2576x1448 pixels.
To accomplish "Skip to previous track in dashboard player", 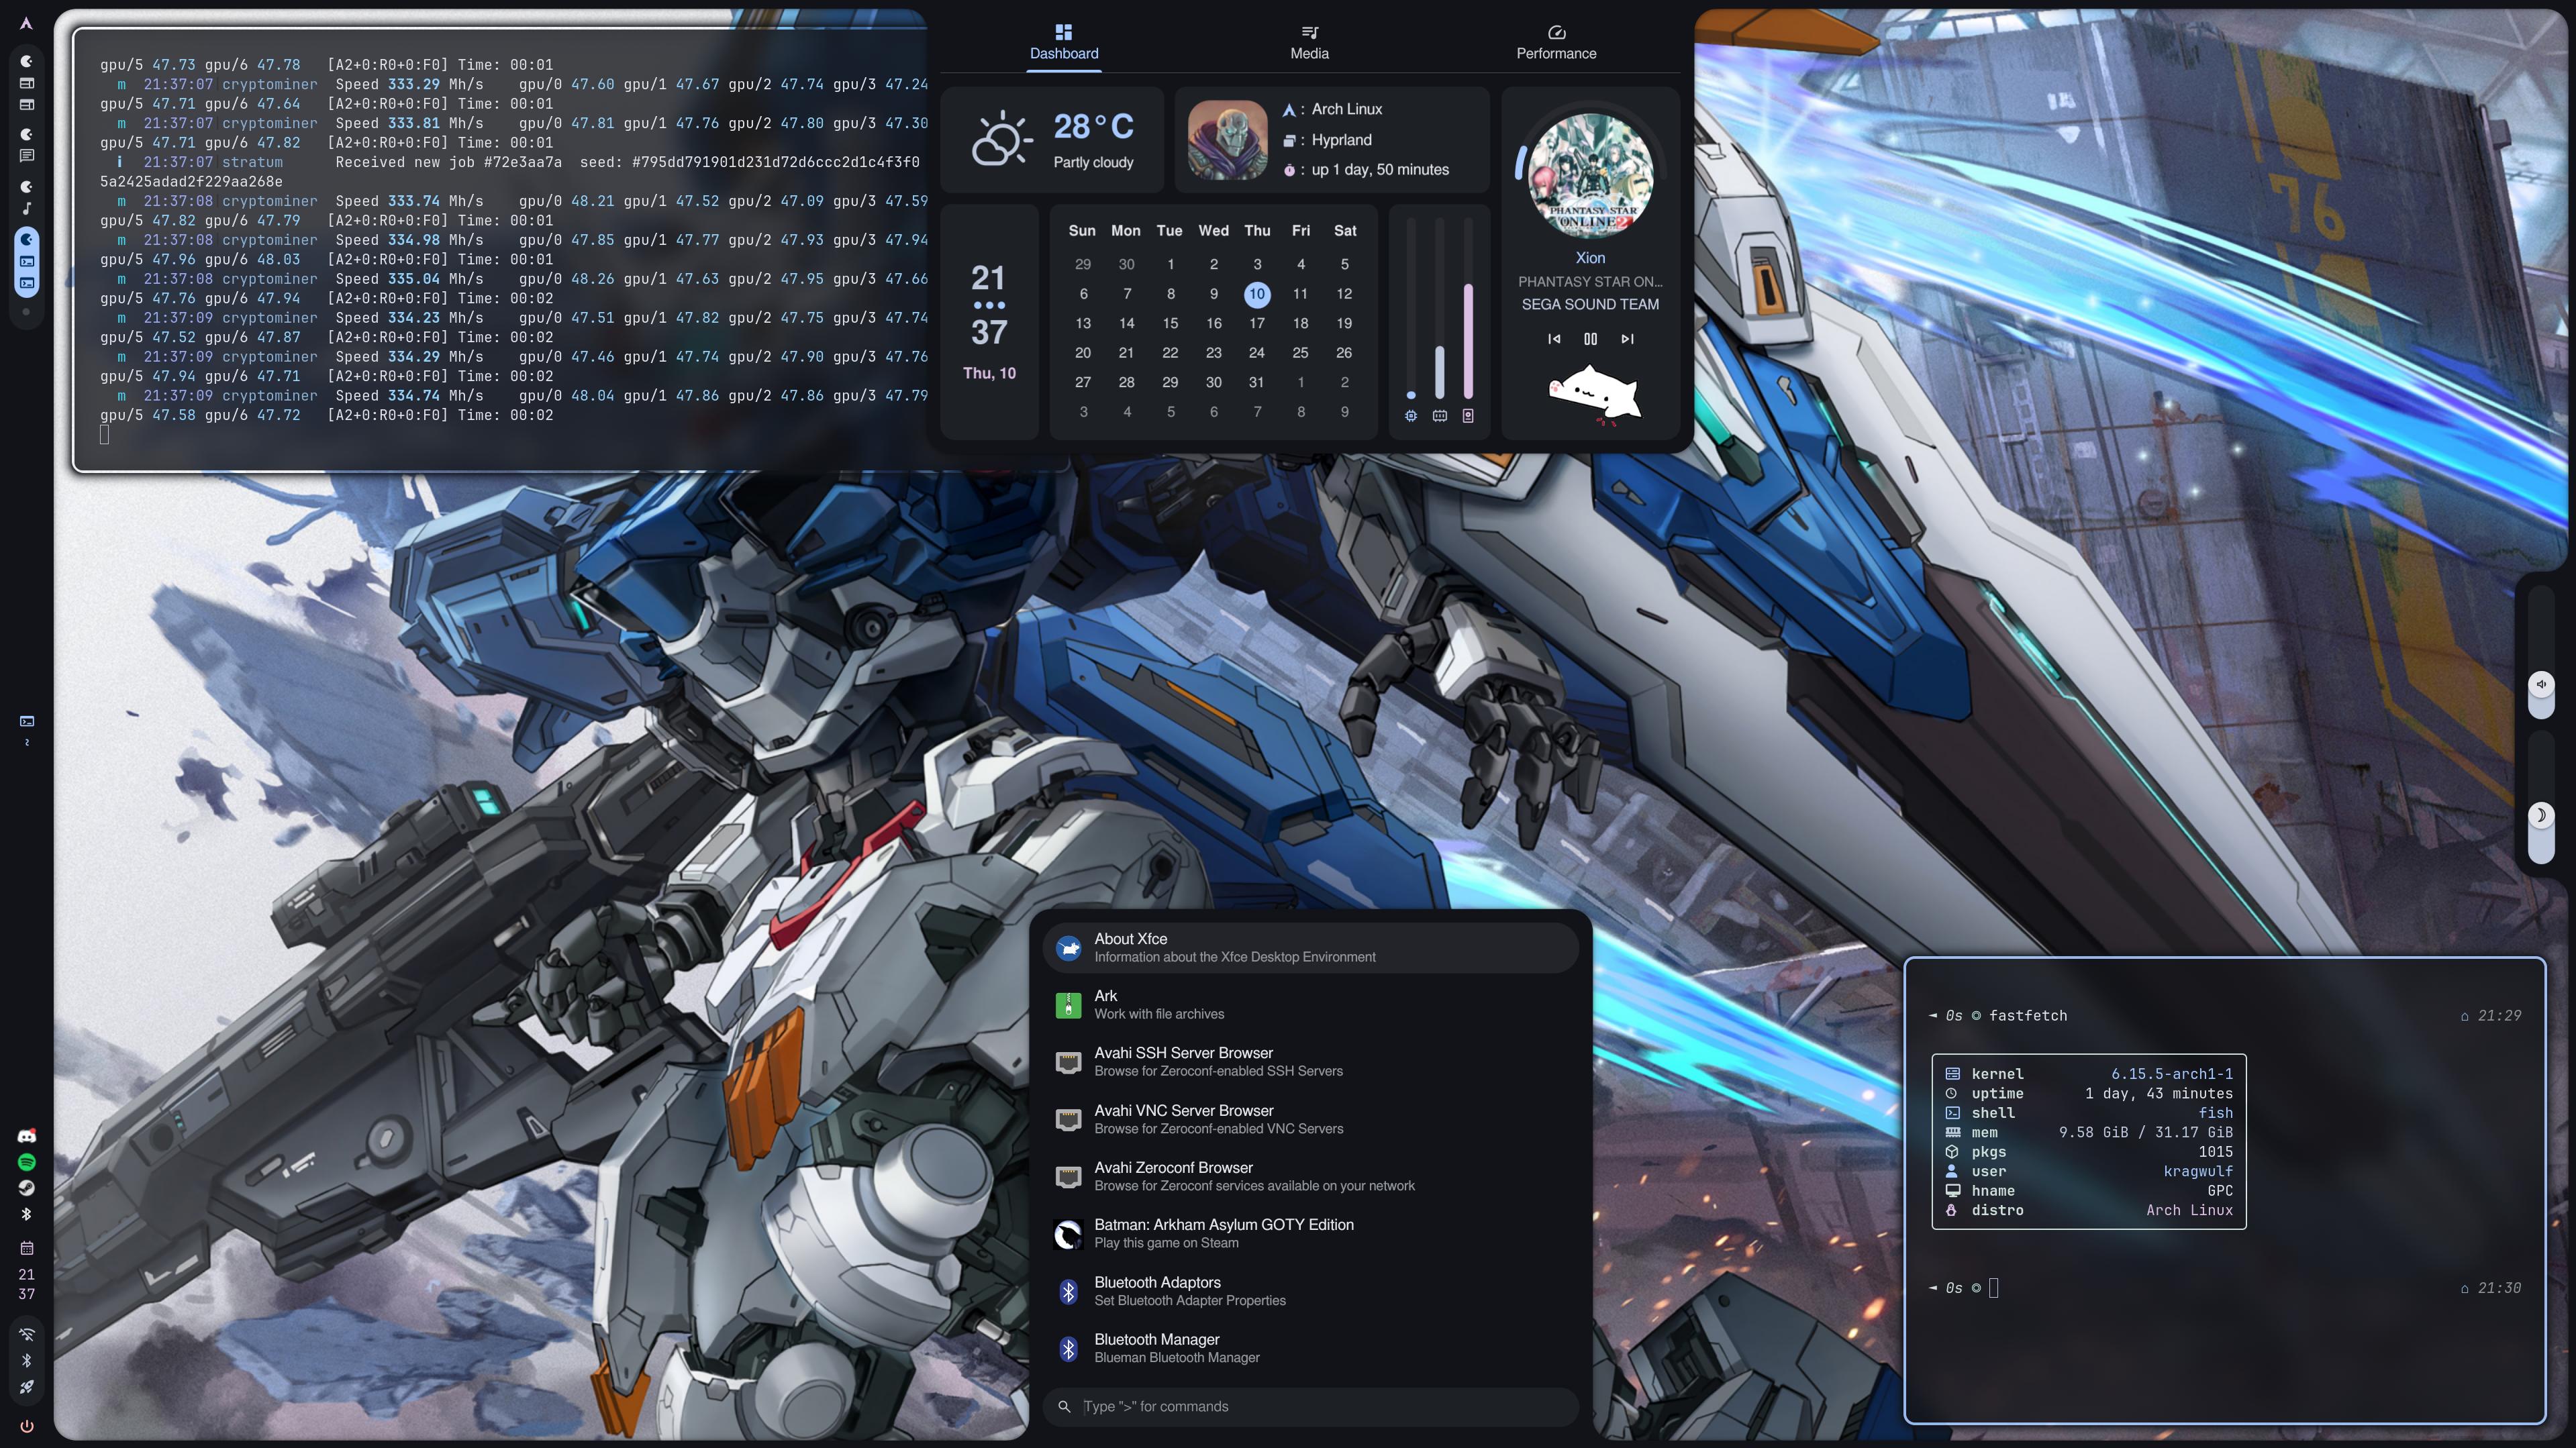I will click(x=1554, y=339).
